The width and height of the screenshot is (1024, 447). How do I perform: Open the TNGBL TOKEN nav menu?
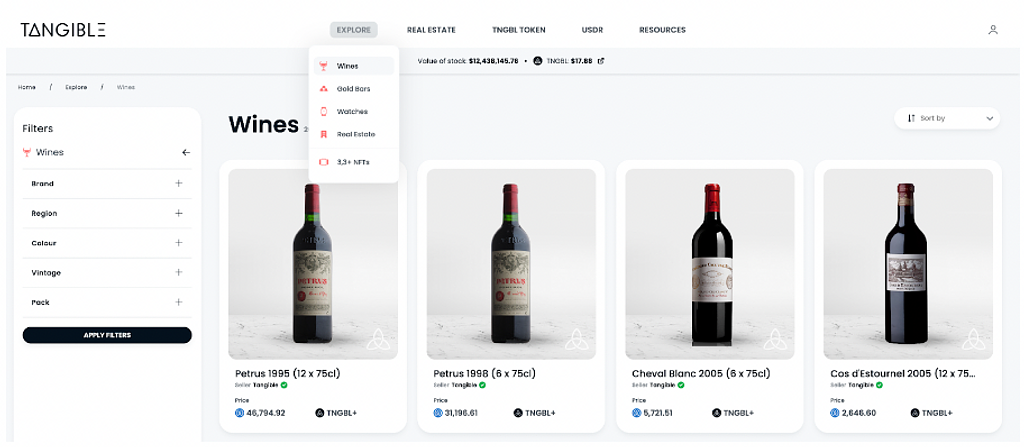[x=518, y=30]
